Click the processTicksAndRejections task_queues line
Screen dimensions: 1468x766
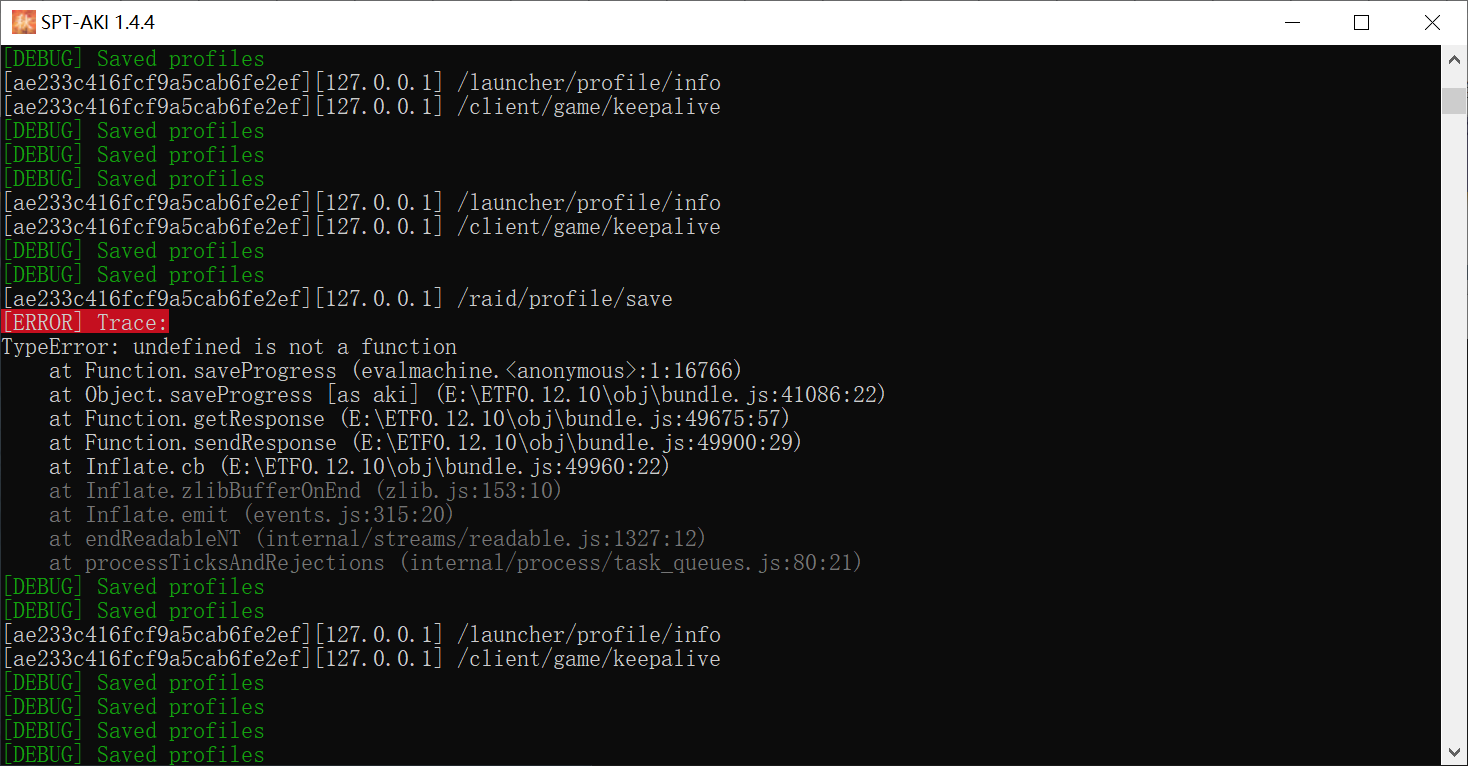pyautogui.click(x=455, y=563)
